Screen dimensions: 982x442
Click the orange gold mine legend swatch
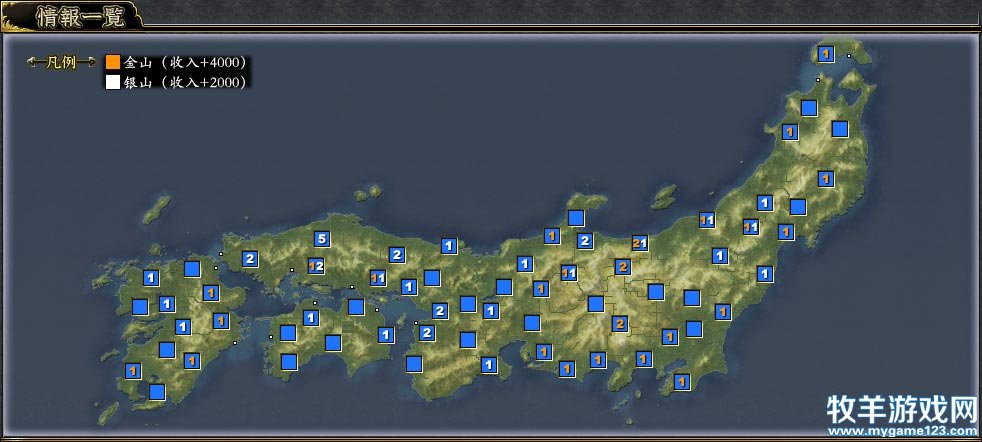pos(113,62)
